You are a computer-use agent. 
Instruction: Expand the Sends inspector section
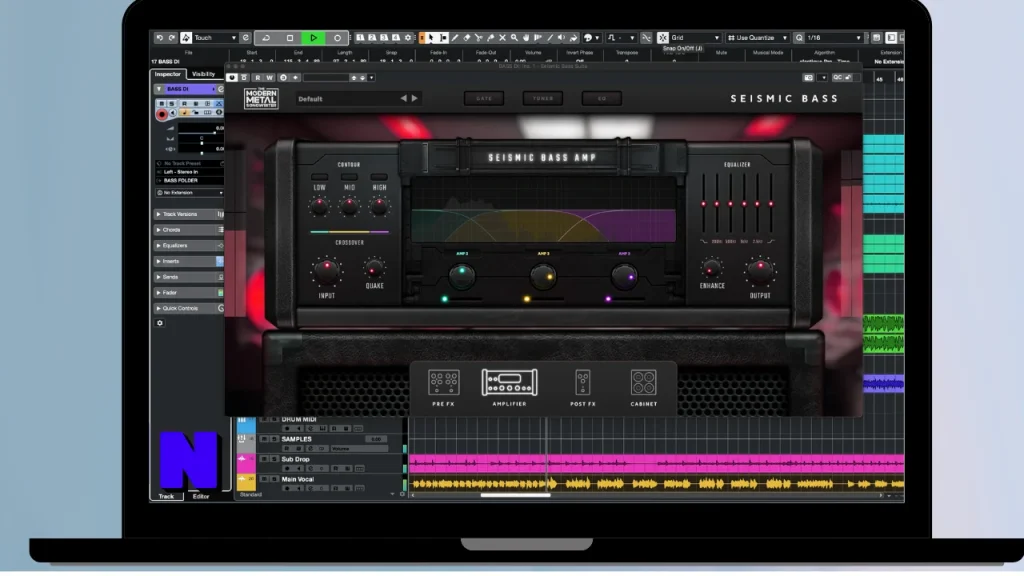(189, 277)
